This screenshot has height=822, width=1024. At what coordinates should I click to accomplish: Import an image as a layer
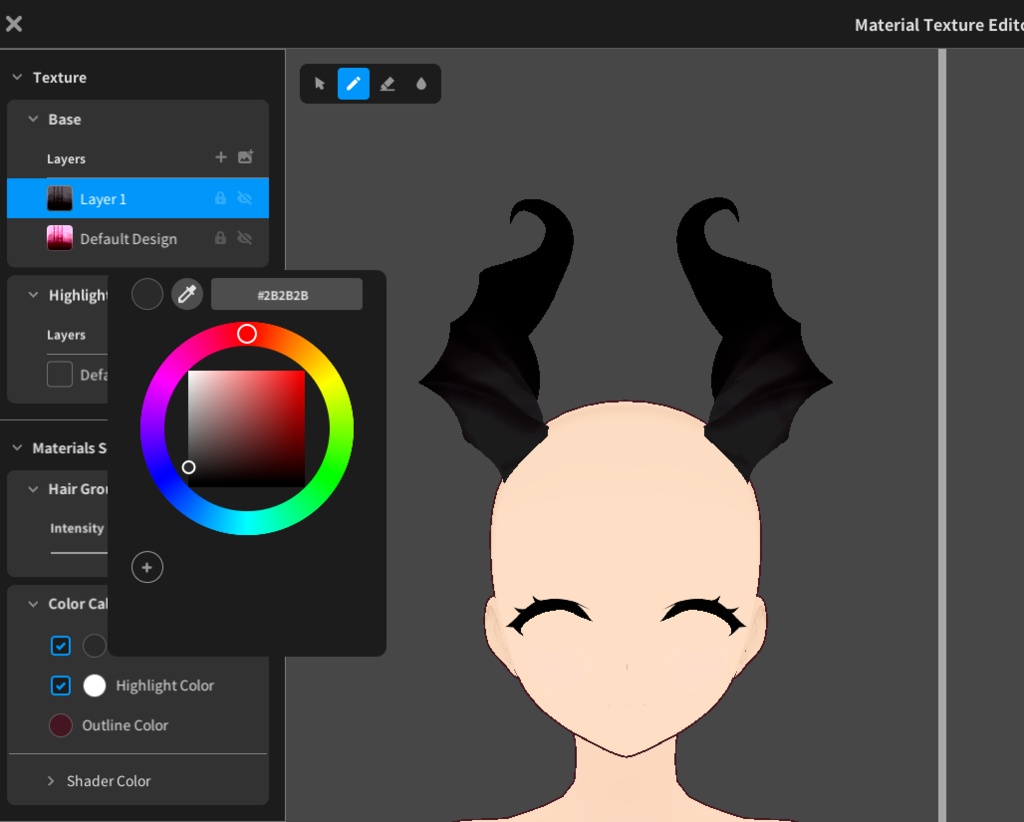click(x=246, y=157)
